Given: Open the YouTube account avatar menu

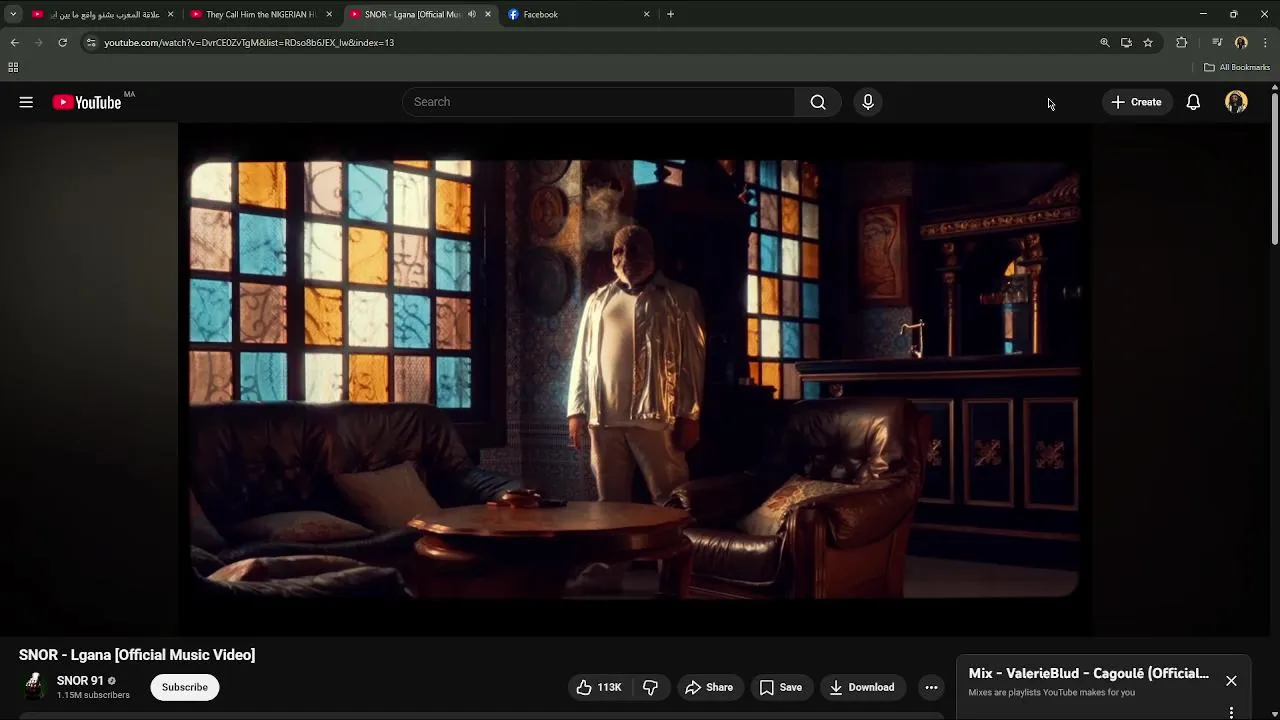Looking at the screenshot, I should 1236,102.
